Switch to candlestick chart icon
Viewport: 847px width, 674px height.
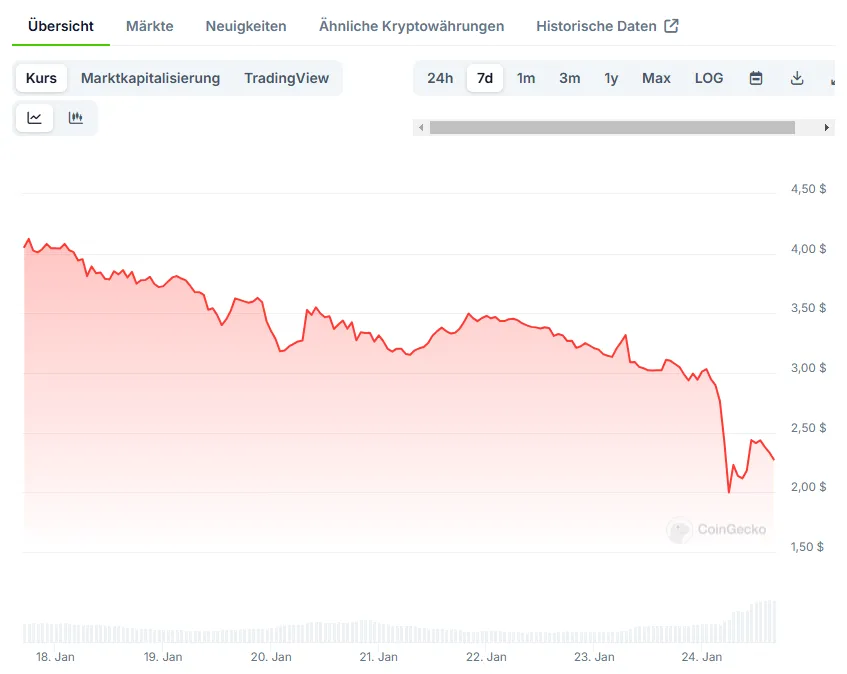76,118
